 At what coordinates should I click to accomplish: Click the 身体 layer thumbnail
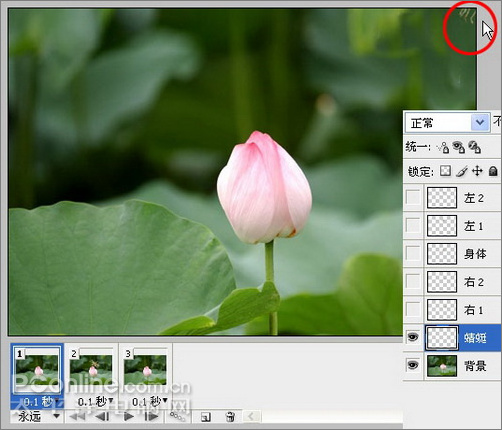442,254
